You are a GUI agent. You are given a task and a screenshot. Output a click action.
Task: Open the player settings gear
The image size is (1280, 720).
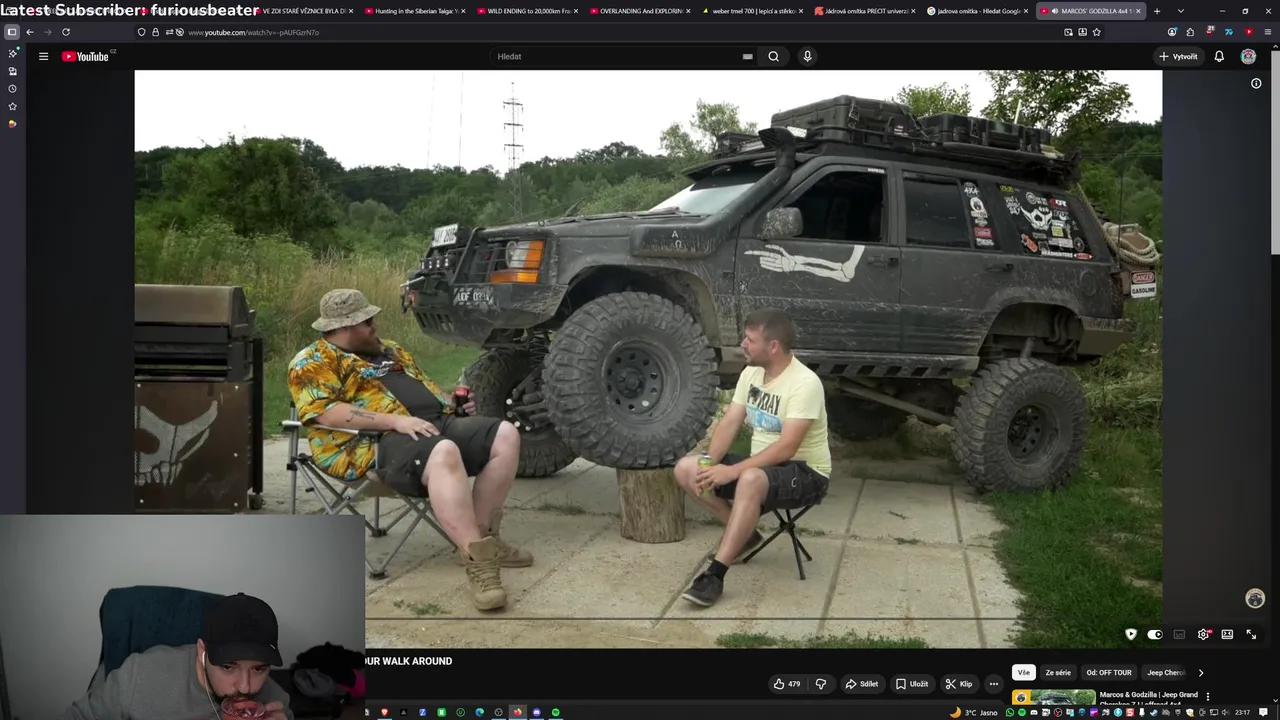pos(1204,634)
